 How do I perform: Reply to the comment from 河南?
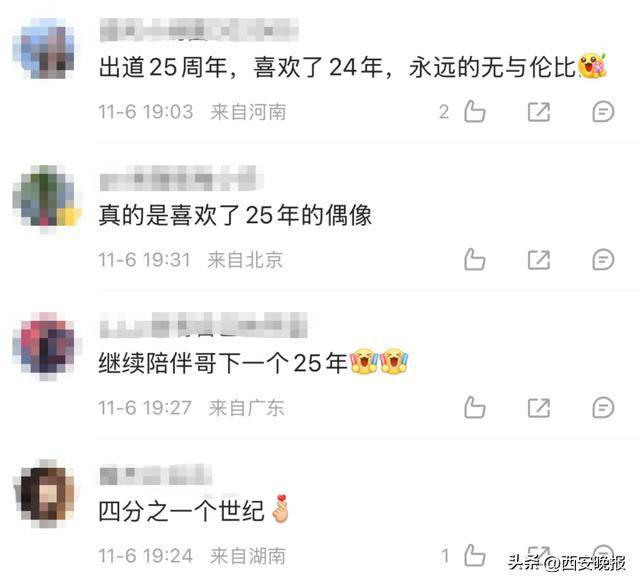pos(603,111)
